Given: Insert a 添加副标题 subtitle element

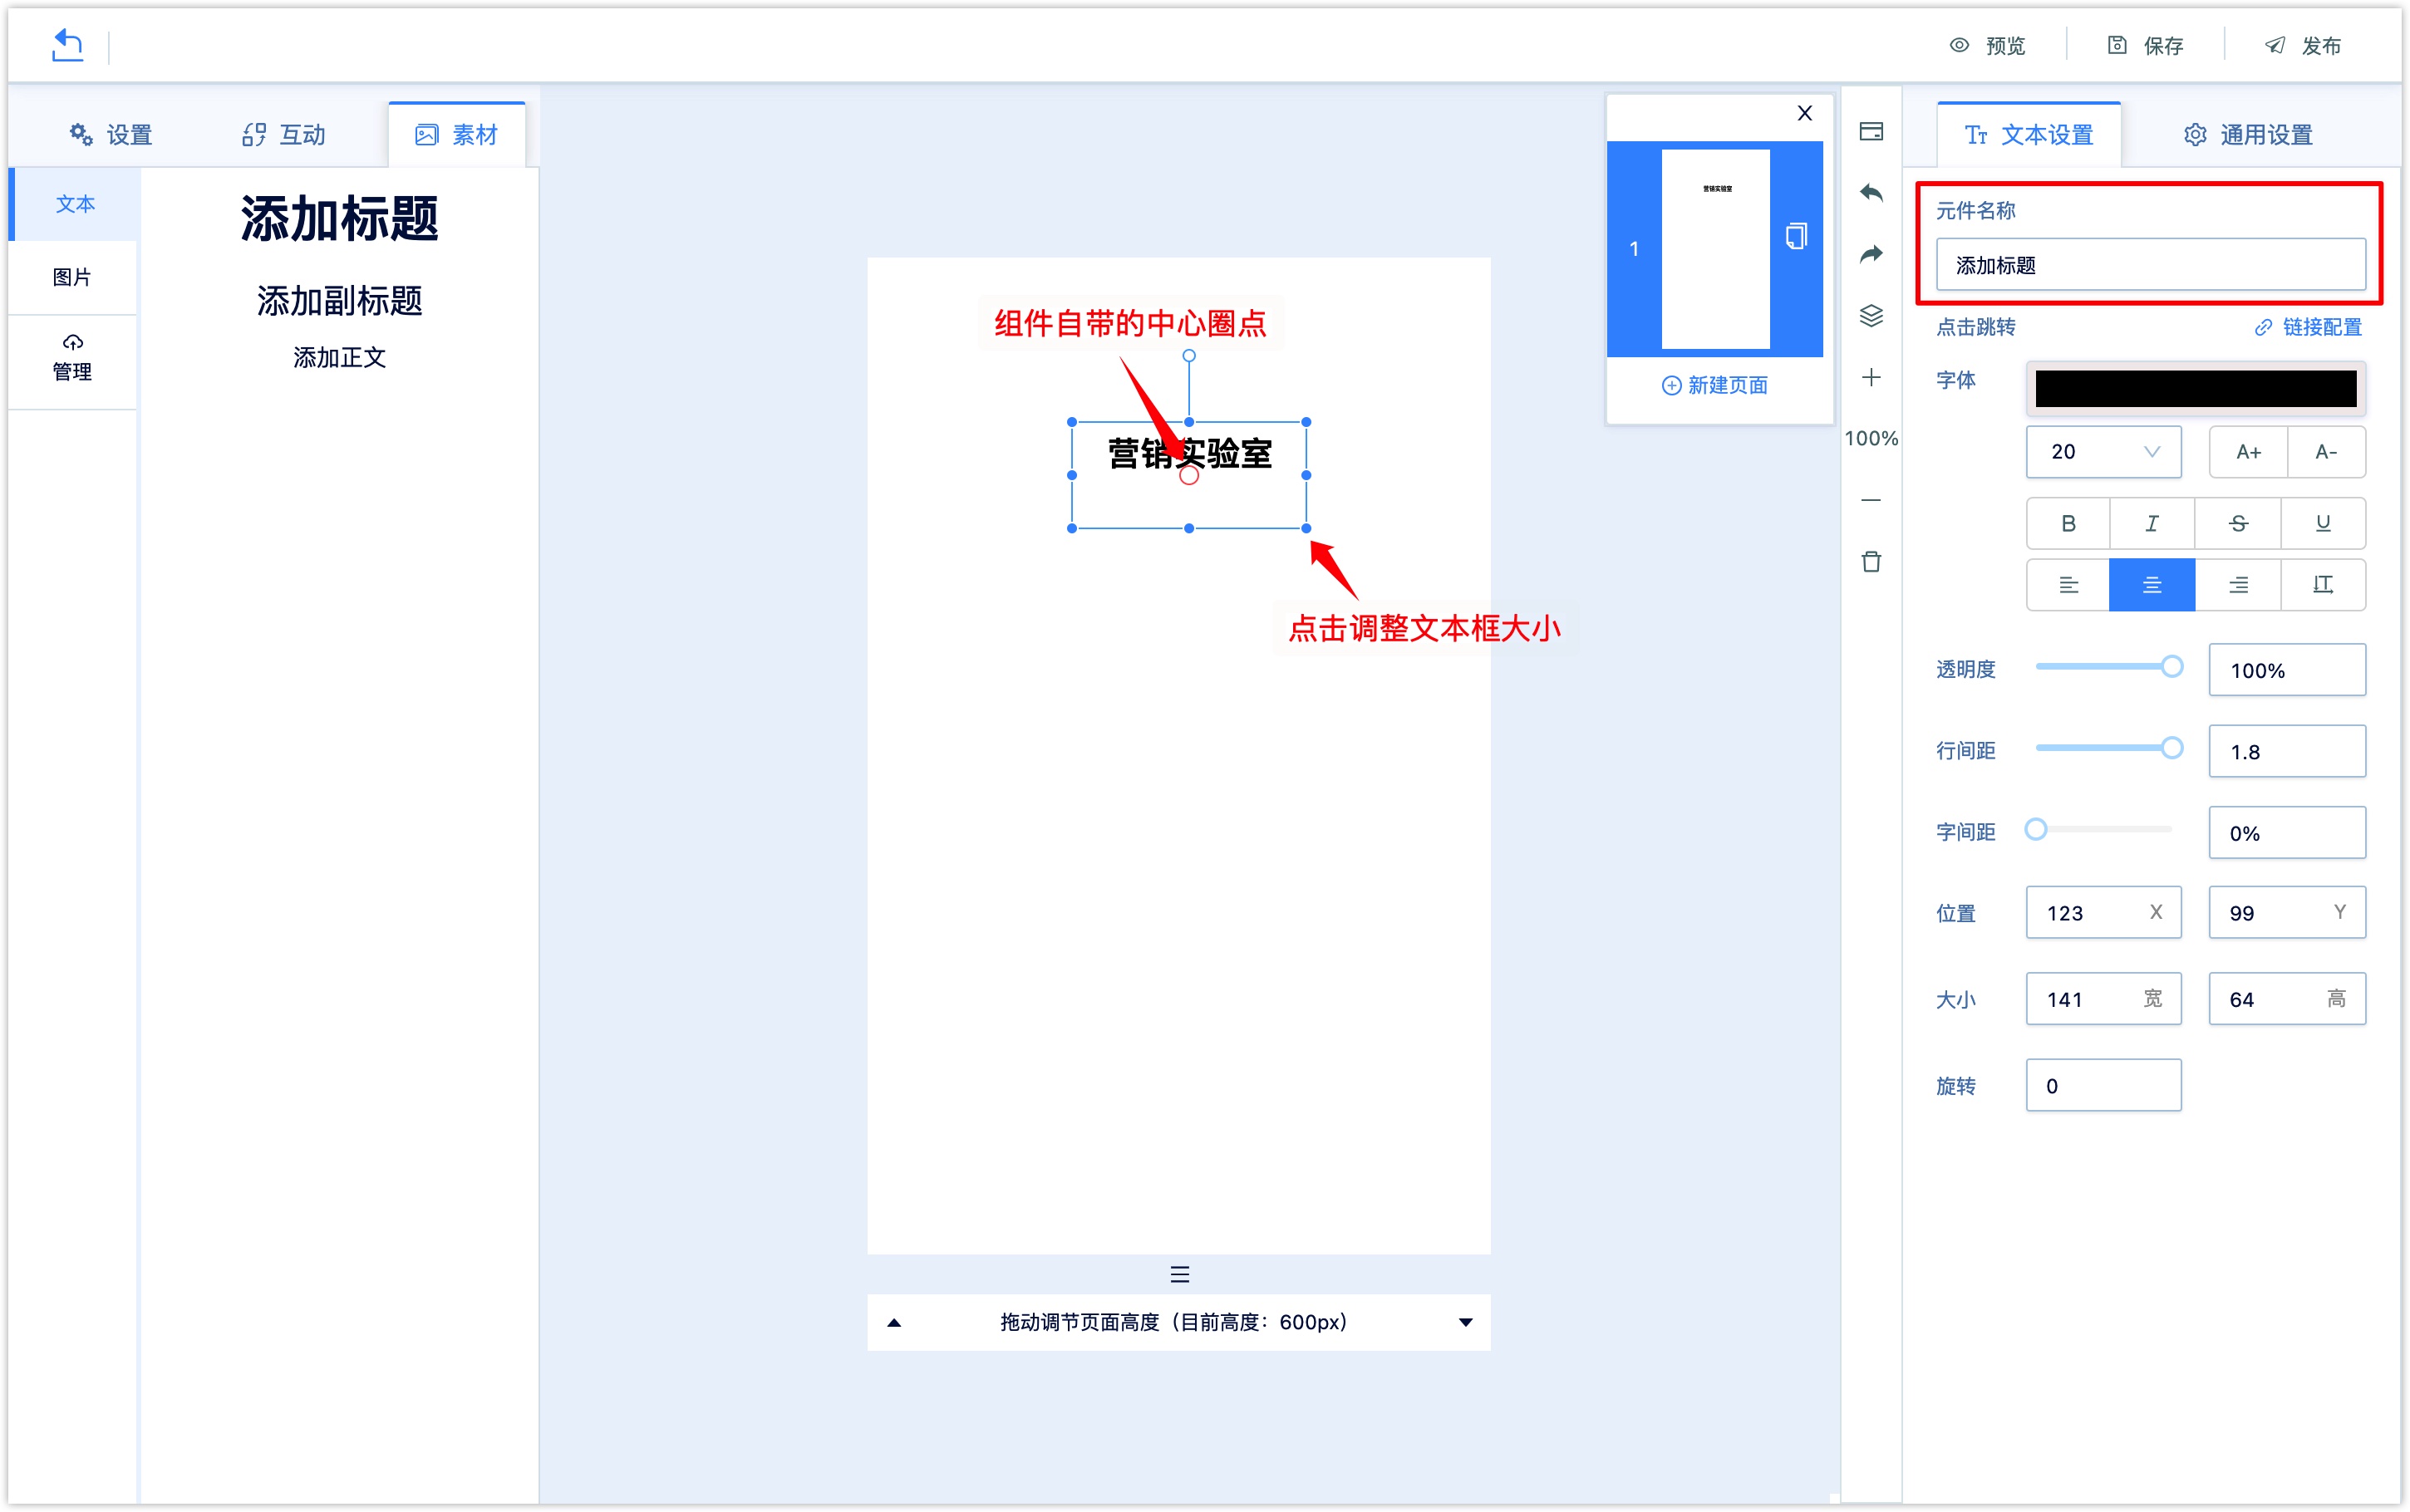Looking at the screenshot, I should pos(339,300).
